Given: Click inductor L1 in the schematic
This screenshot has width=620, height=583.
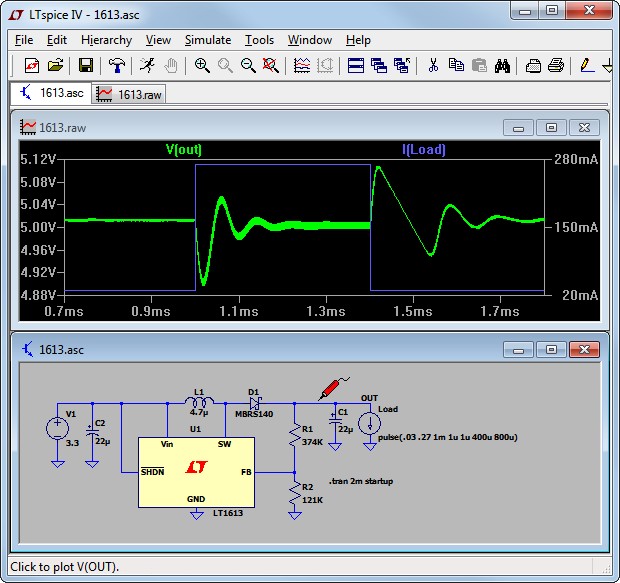Looking at the screenshot, I should [x=199, y=402].
